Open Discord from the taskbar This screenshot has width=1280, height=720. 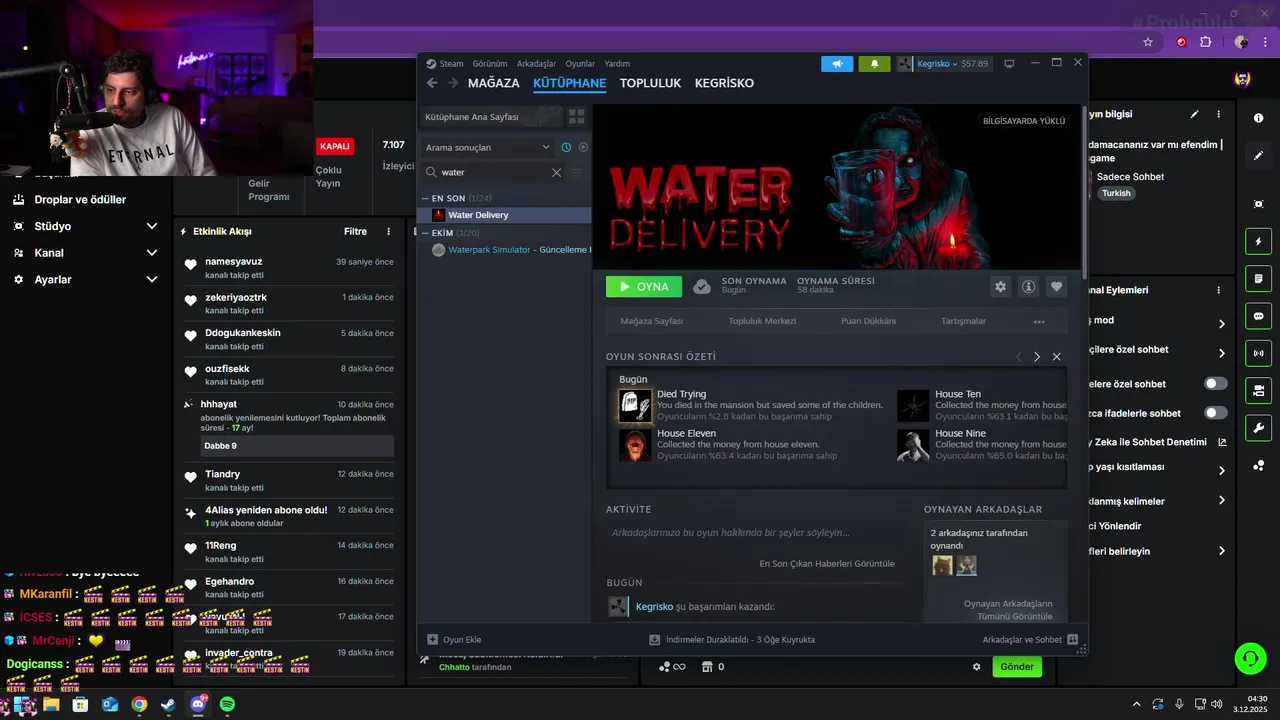click(198, 705)
